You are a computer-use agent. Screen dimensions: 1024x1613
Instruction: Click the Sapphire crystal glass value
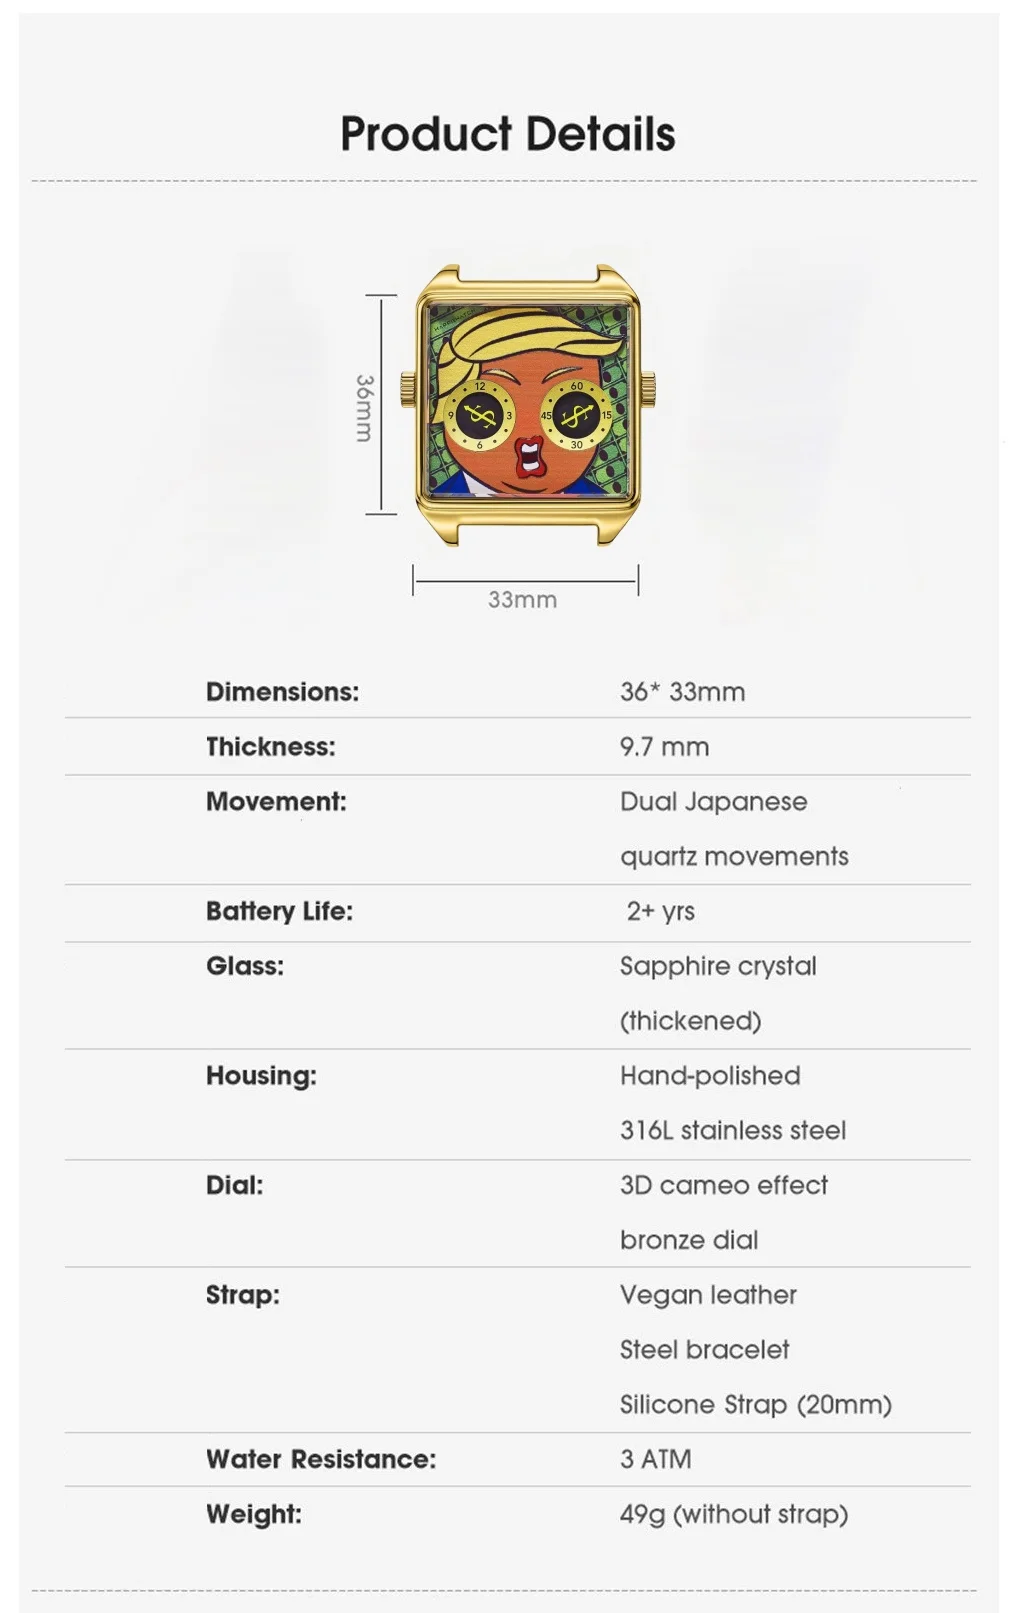pos(718,966)
